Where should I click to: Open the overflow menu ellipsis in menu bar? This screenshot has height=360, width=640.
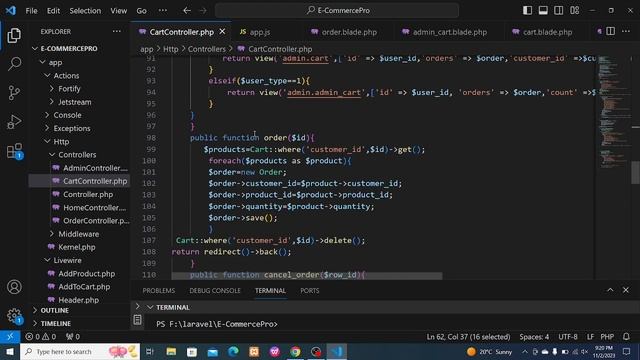point(162,11)
